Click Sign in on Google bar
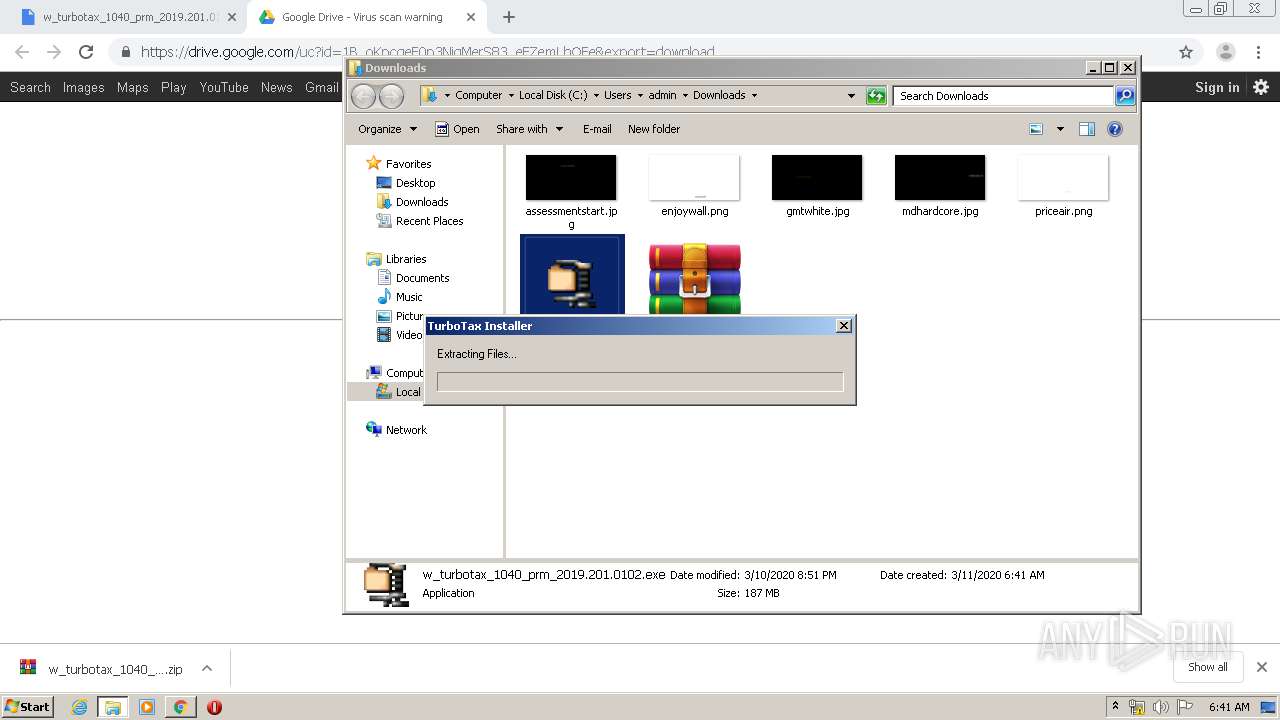Screen dimensions: 1280x720 pos(1217,87)
